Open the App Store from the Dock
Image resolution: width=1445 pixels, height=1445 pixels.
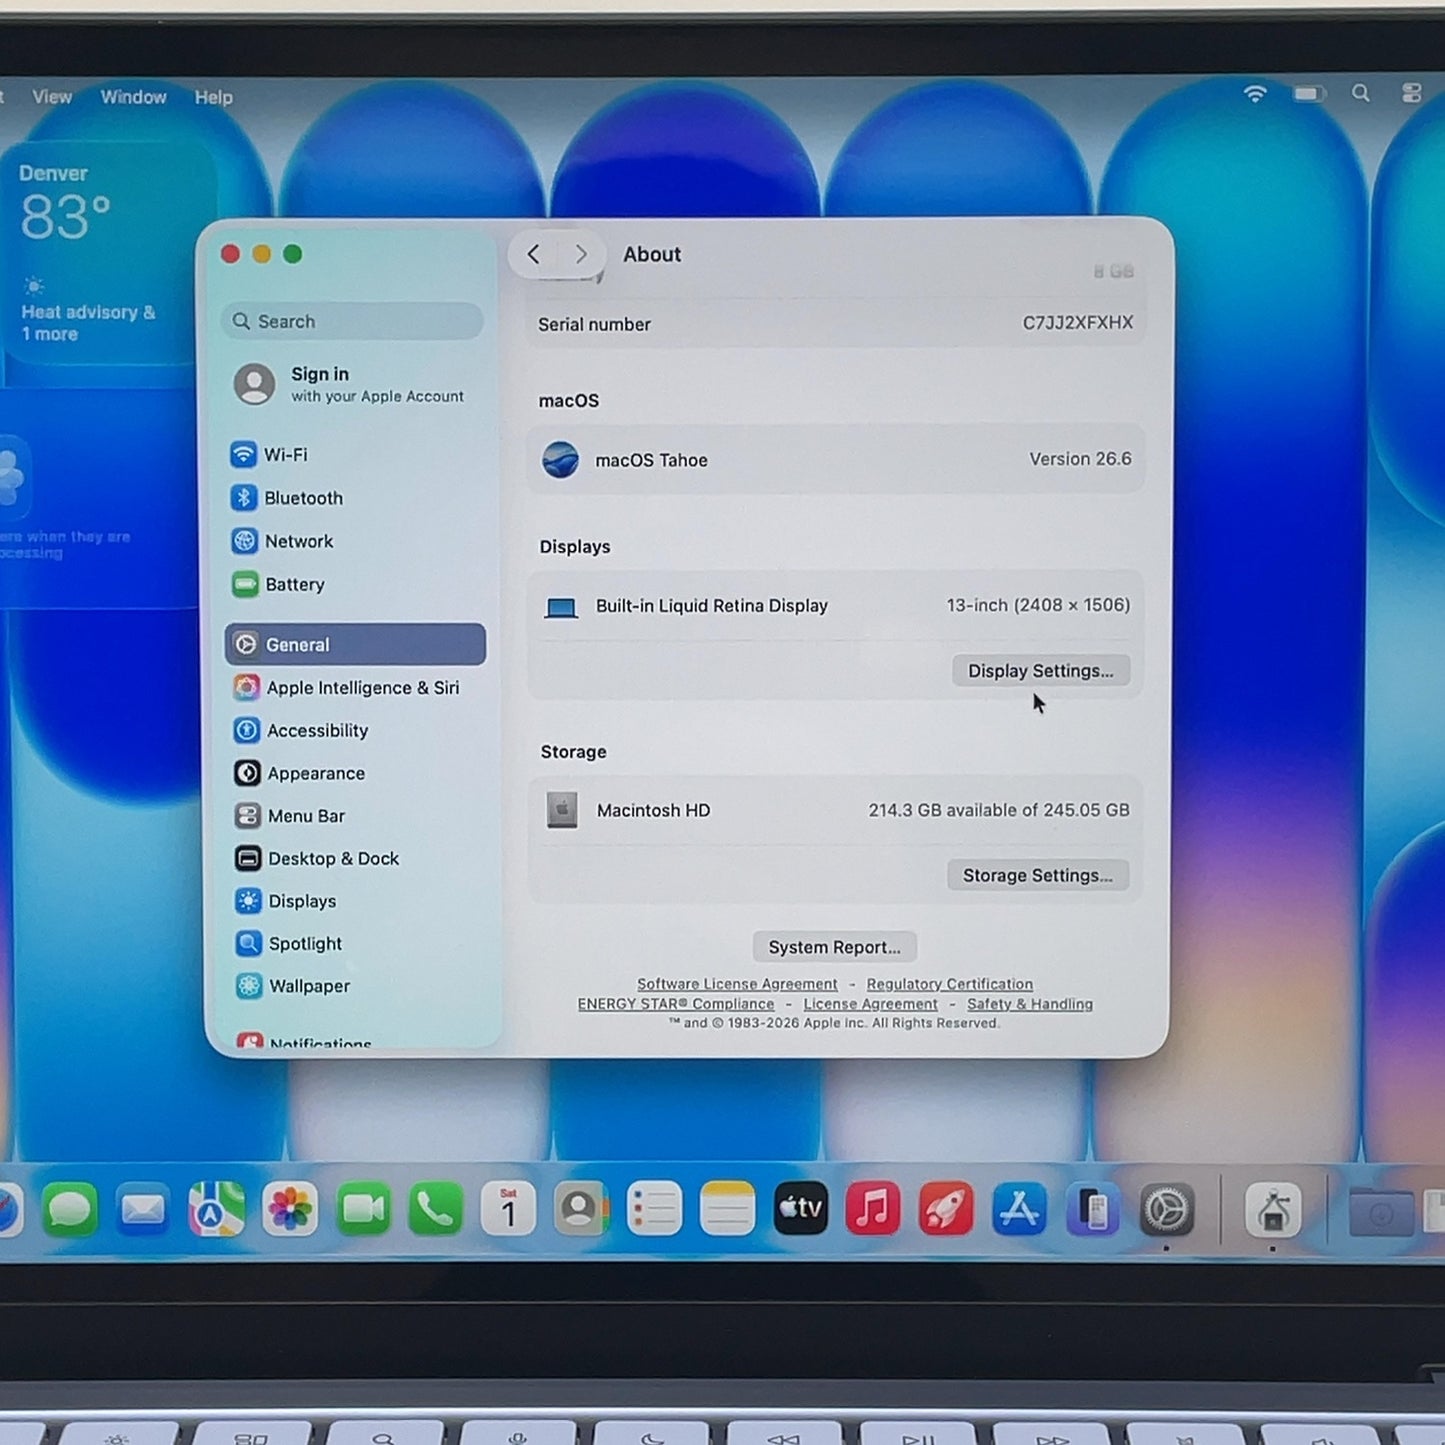click(x=1019, y=1209)
